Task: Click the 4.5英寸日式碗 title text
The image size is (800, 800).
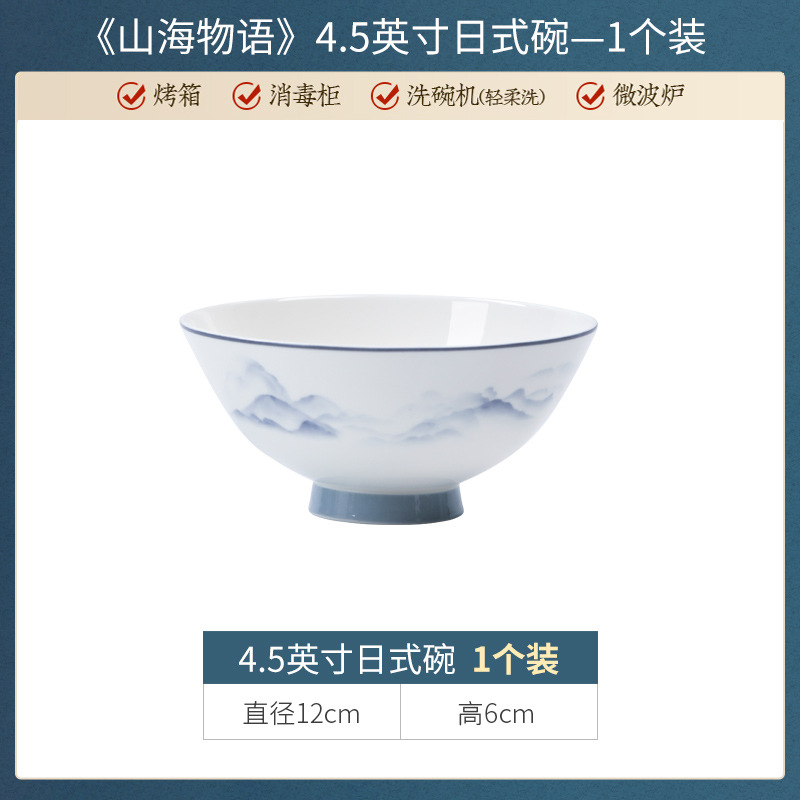Action: (x=442, y=38)
